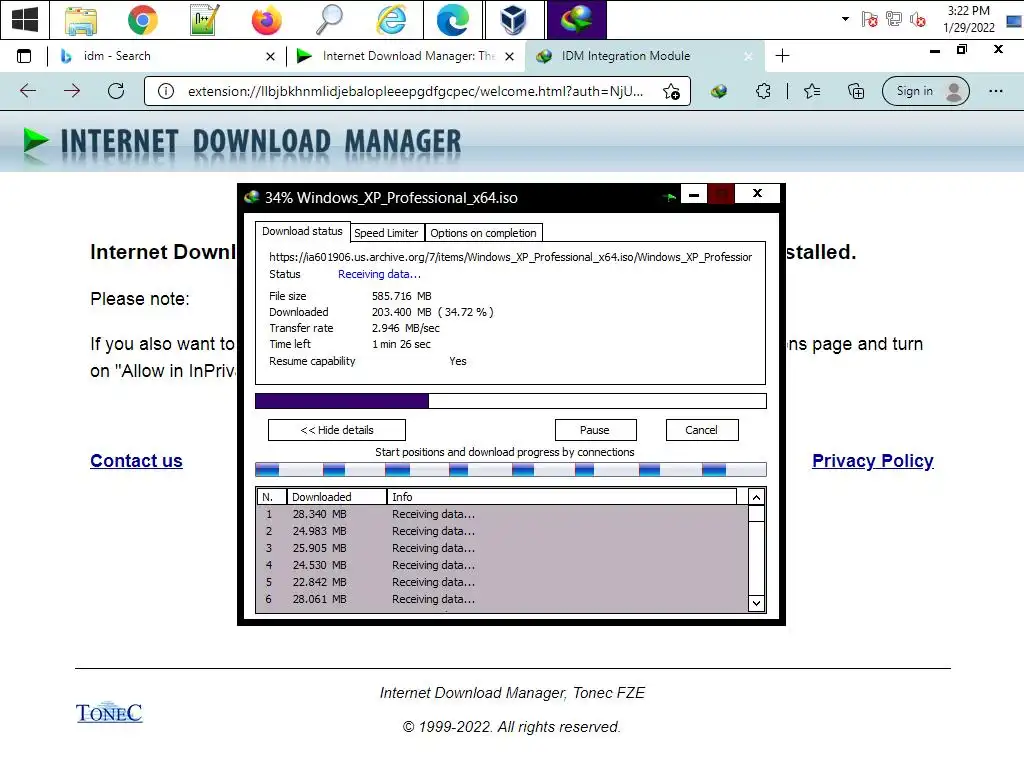
Task: Open File Explorer from the taskbar
Action: click(81, 20)
